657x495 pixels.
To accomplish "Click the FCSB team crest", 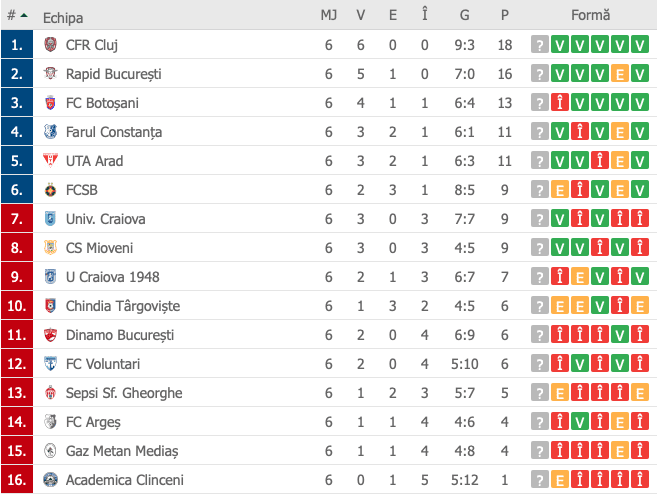I will pyautogui.click(x=51, y=190).
